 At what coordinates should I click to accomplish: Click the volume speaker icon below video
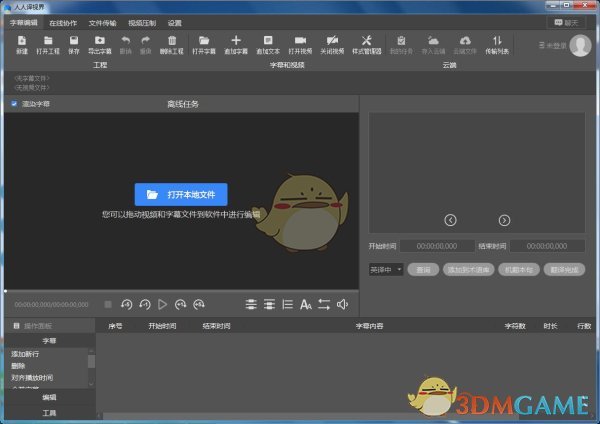point(342,304)
